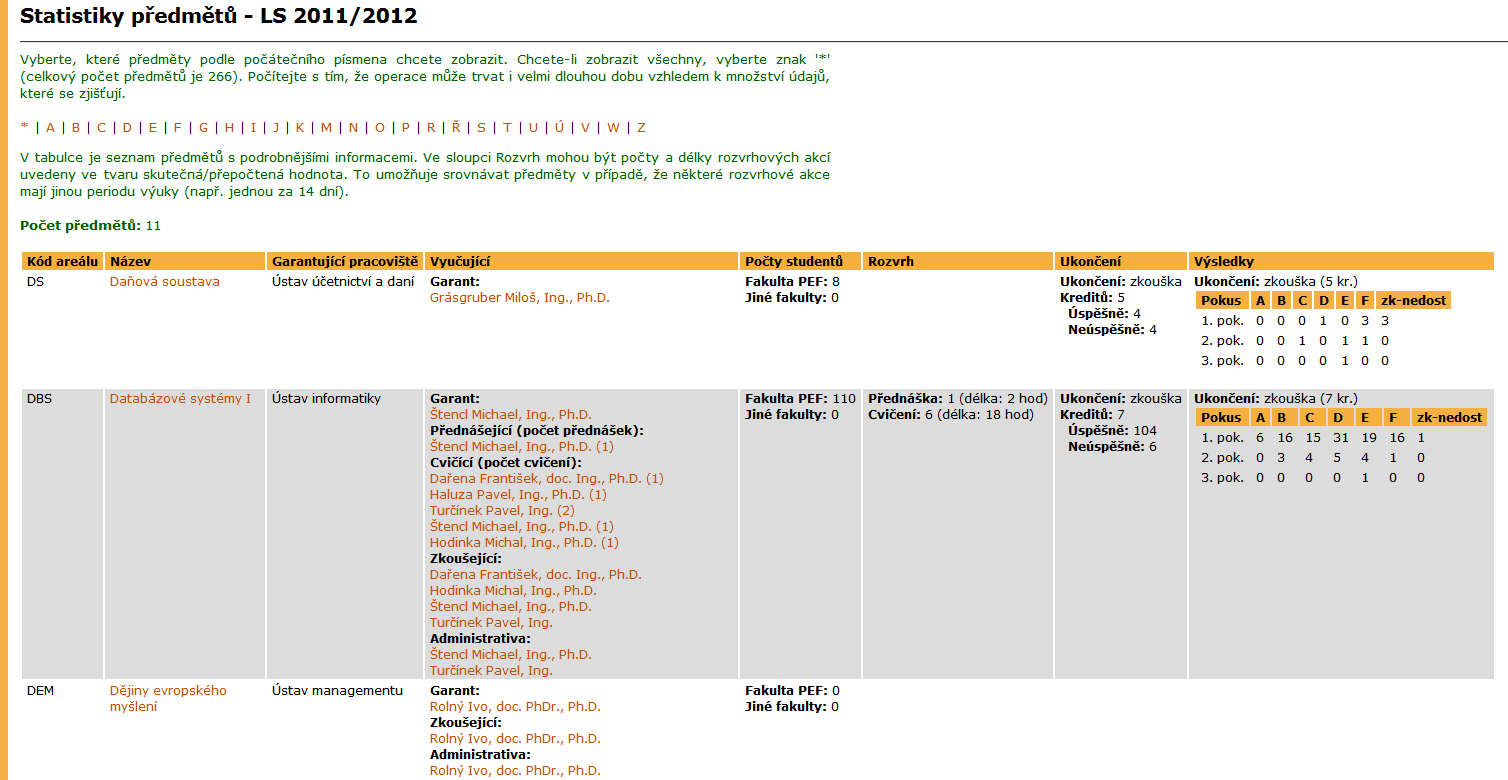Open Haluza Pavel, Ing., Ph.D. (1) link
Viewport: 1508px width, 780px height.
click(x=518, y=495)
